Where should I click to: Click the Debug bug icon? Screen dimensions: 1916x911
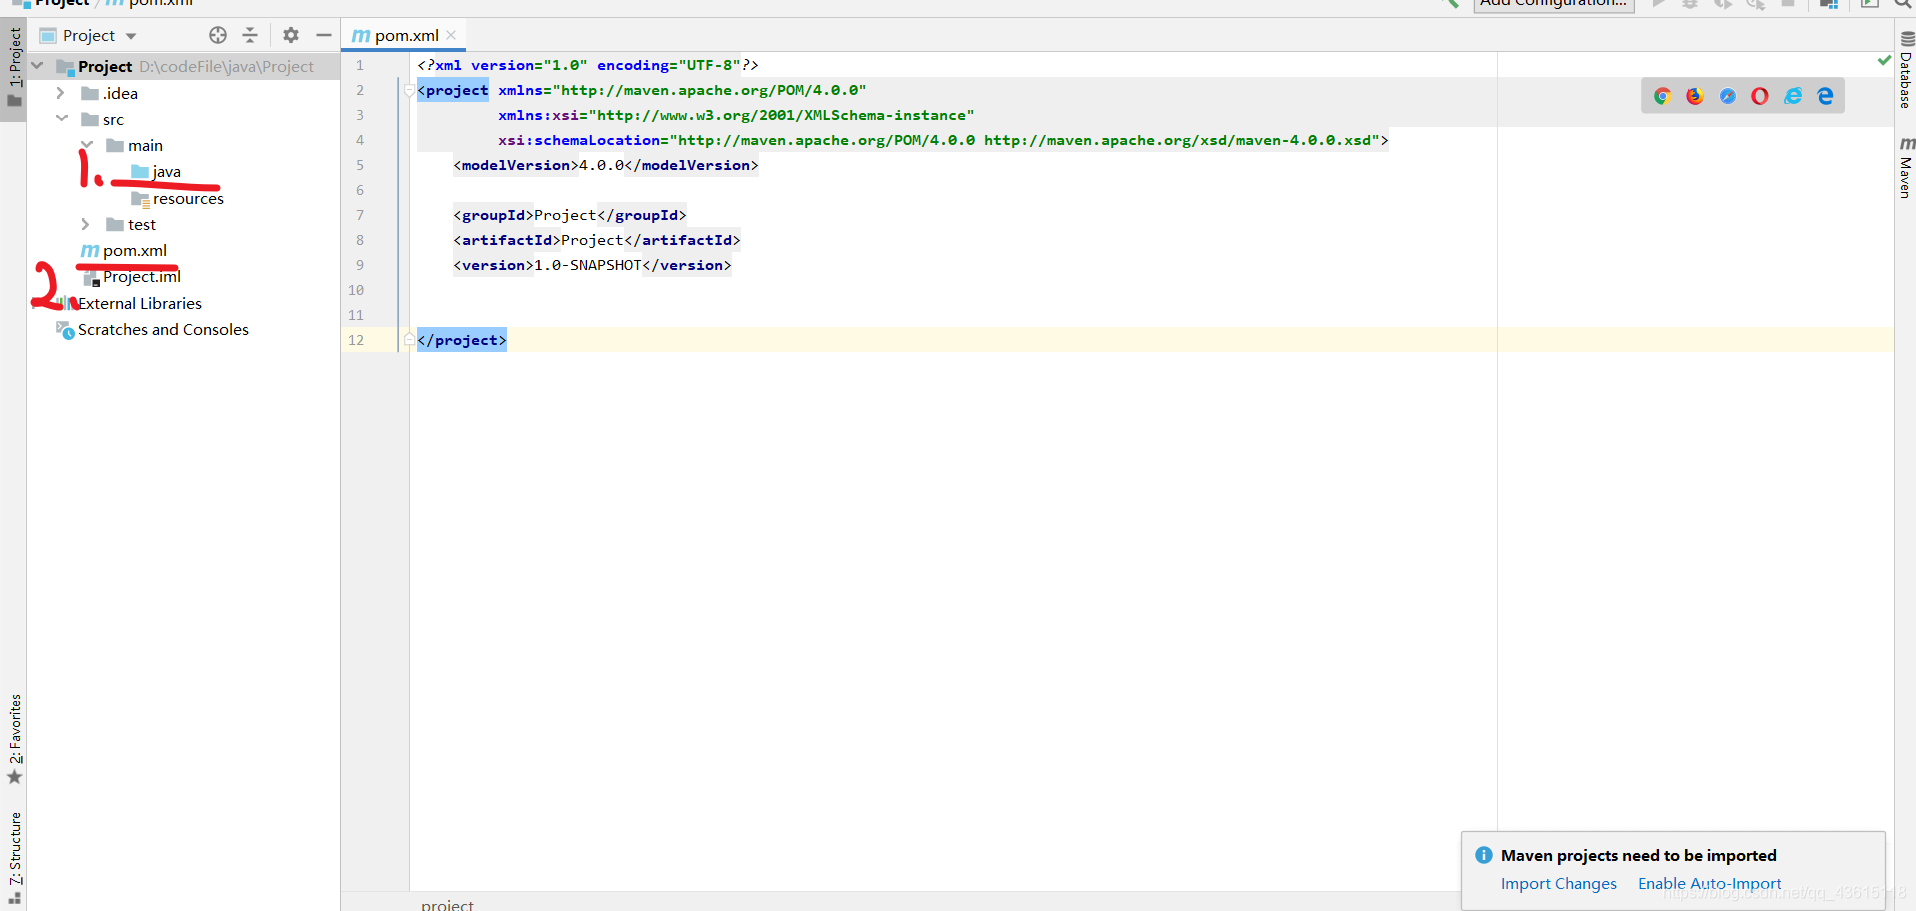click(x=1690, y=4)
